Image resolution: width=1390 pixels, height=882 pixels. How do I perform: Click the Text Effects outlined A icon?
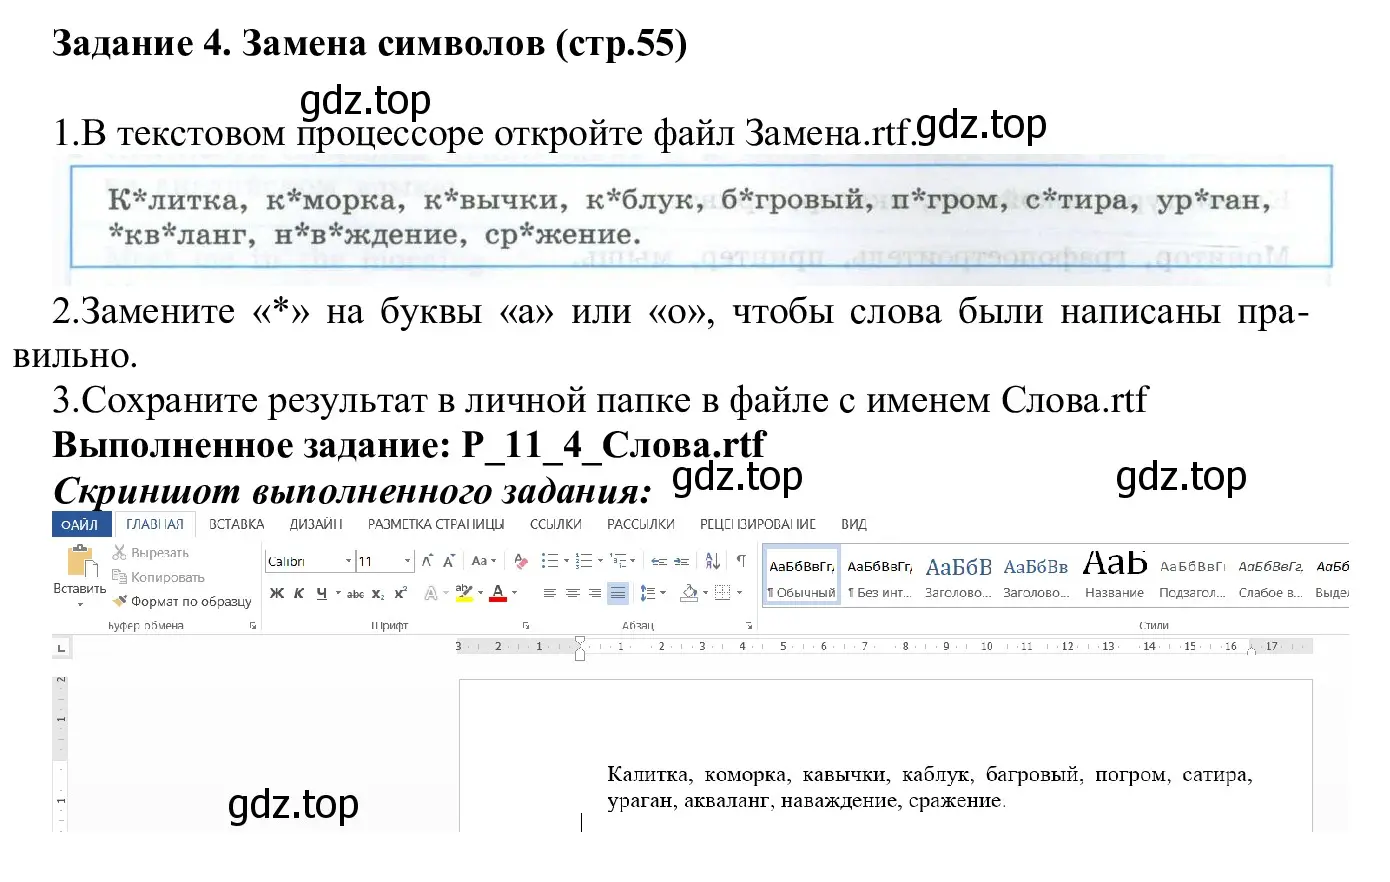click(x=430, y=593)
